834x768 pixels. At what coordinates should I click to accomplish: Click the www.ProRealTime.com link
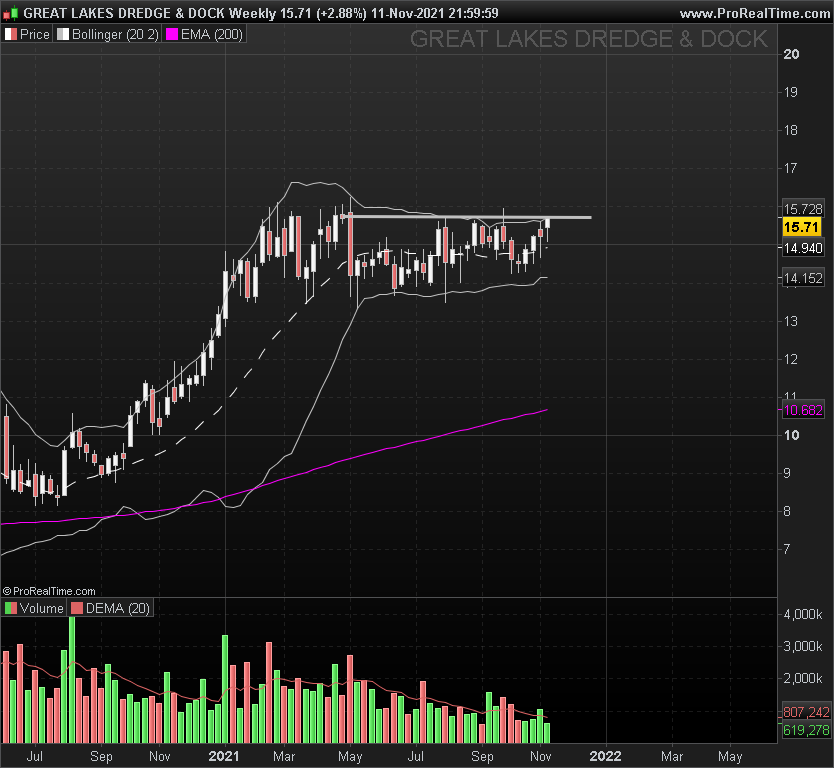click(x=755, y=13)
